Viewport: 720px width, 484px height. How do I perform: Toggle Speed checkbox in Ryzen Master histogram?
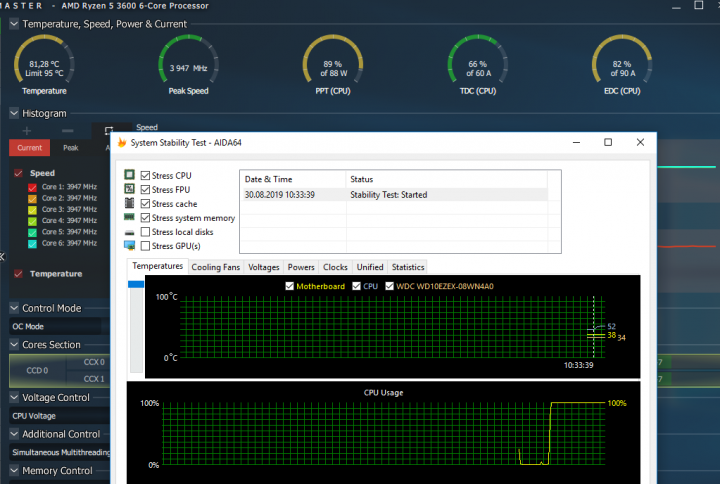pos(18,173)
